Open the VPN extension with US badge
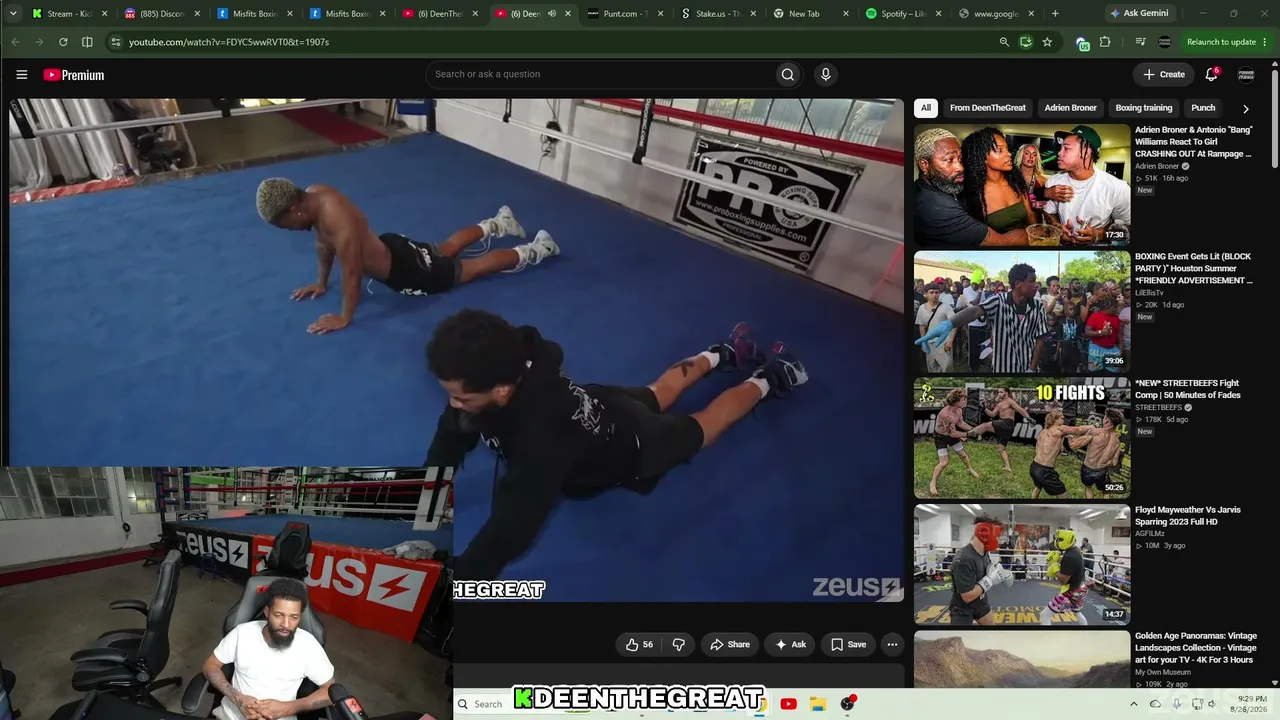Screen dimensions: 1280x720 1082,43
